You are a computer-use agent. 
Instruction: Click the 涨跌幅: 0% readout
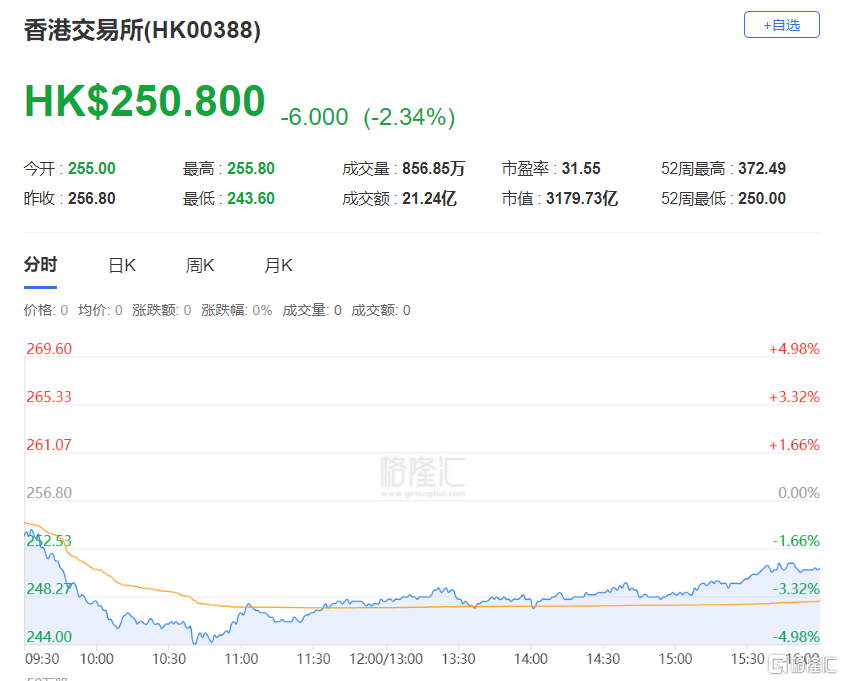click(x=237, y=310)
